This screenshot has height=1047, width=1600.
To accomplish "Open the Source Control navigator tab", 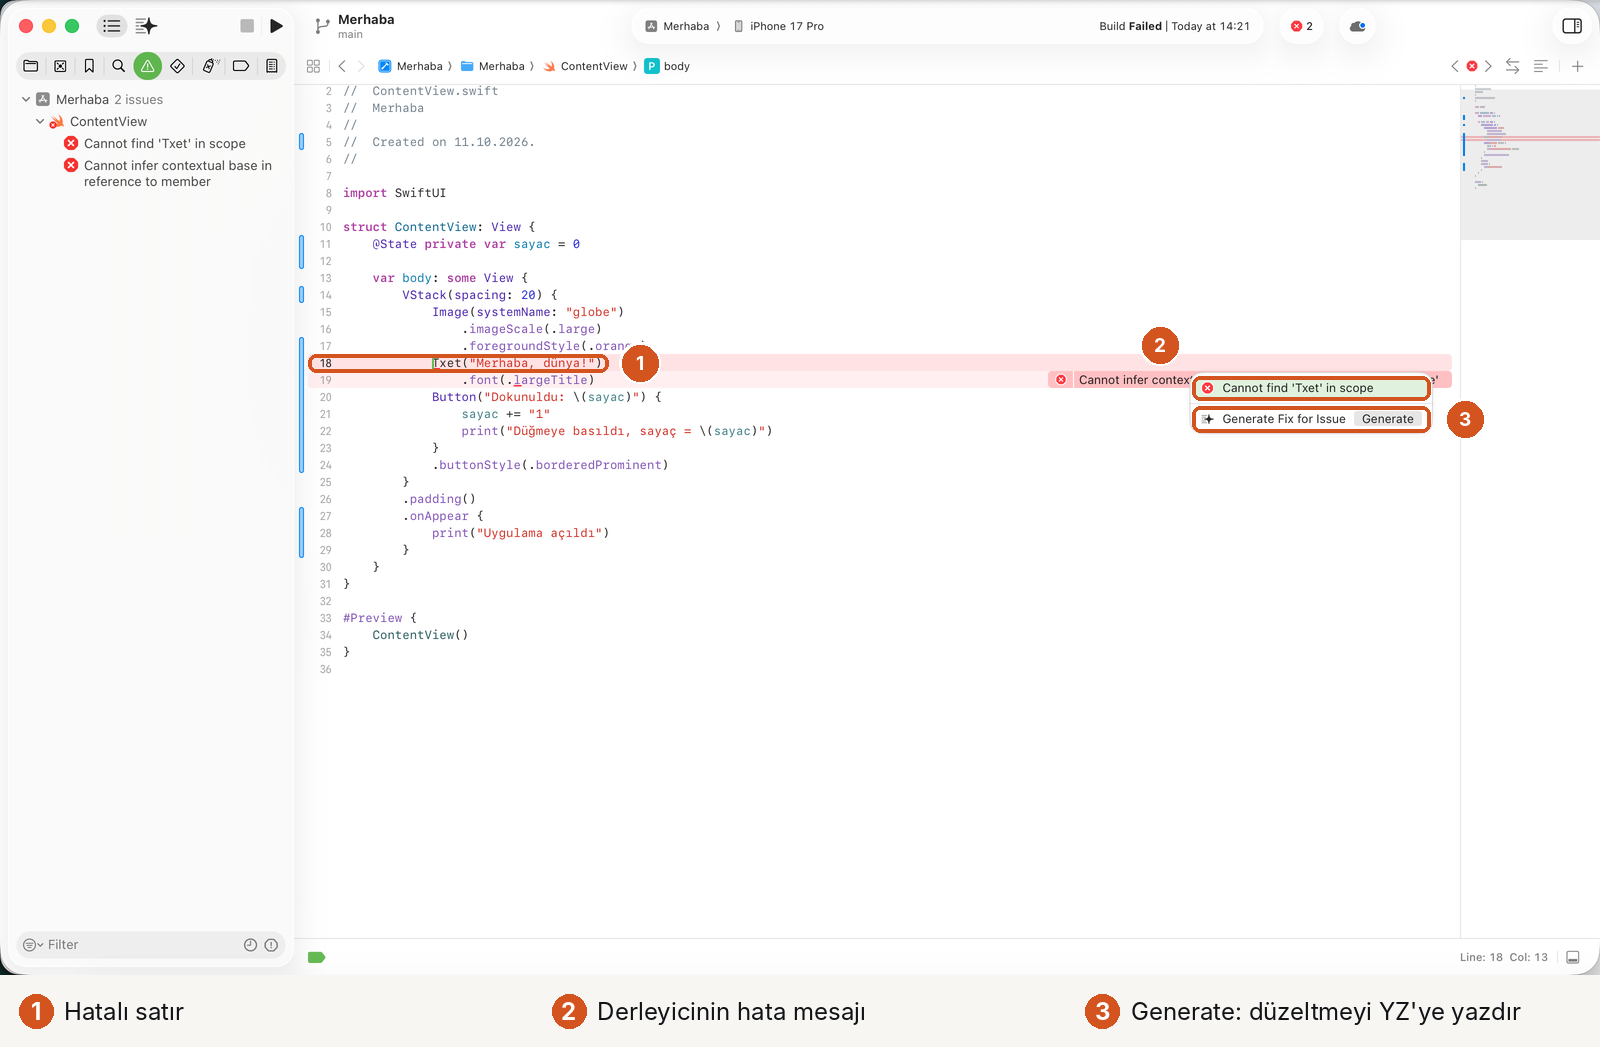I will [60, 66].
